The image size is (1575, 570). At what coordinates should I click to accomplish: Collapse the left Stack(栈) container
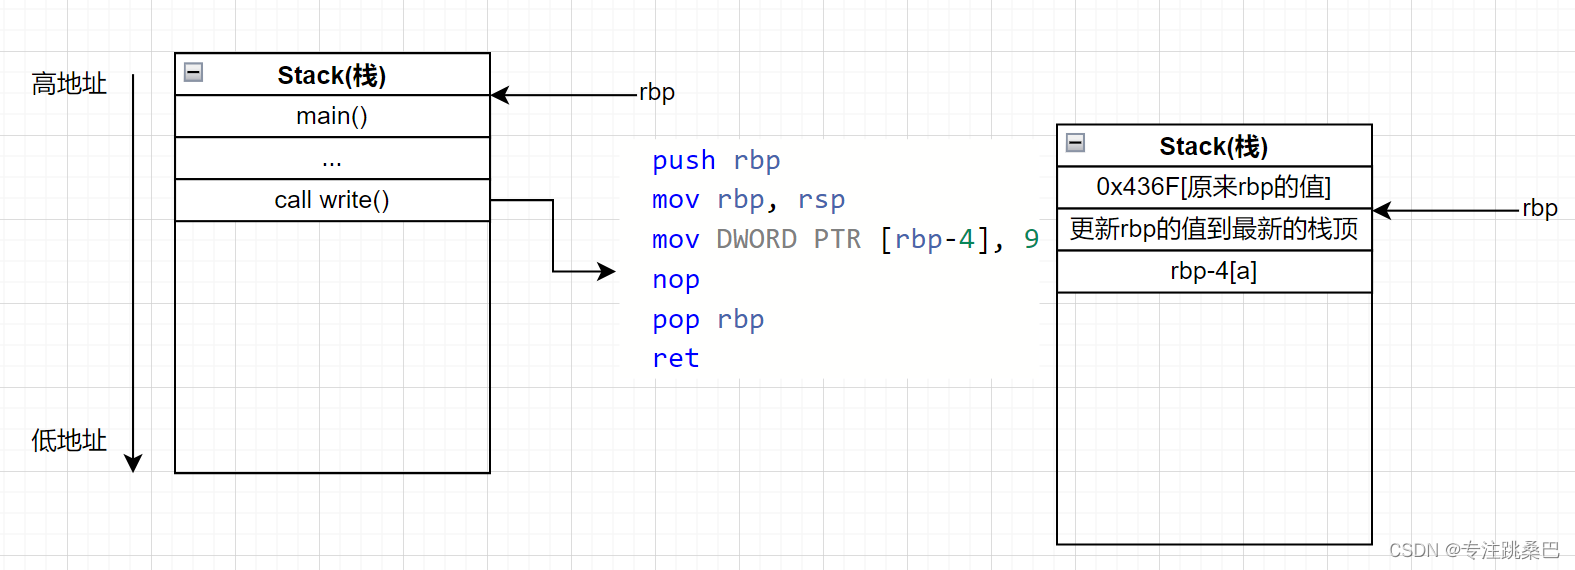[194, 73]
